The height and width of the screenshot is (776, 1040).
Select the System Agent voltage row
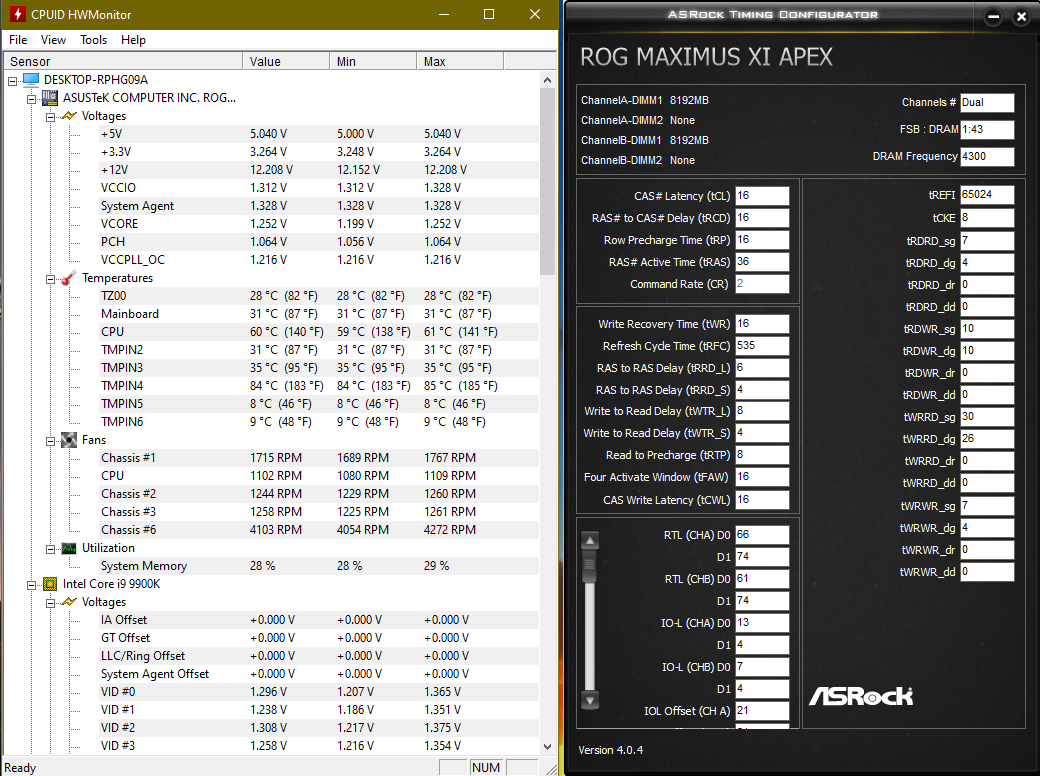point(319,206)
